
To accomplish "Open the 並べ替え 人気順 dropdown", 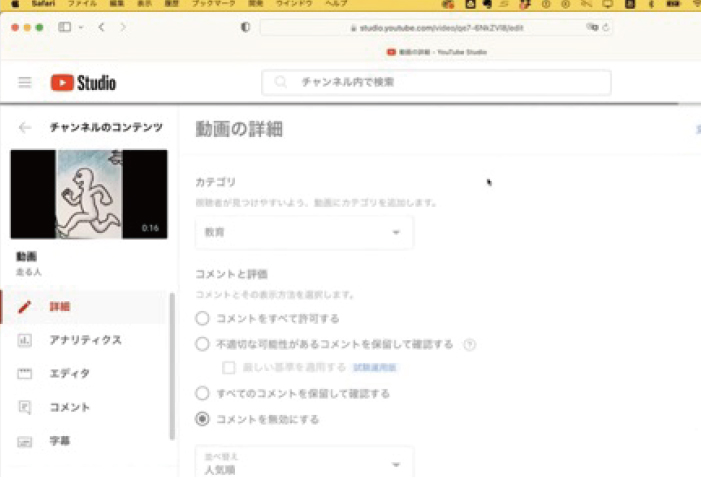I will [304, 463].
